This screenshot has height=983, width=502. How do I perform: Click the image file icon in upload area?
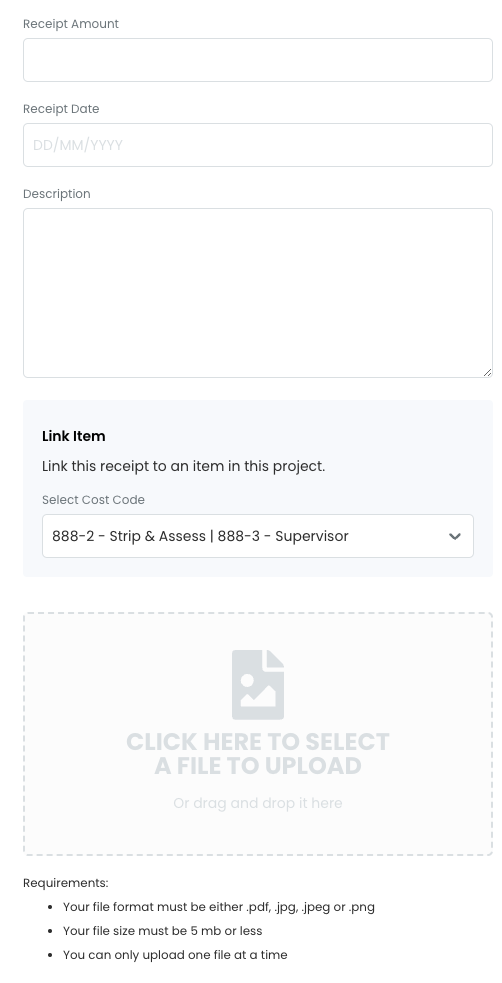[258, 685]
